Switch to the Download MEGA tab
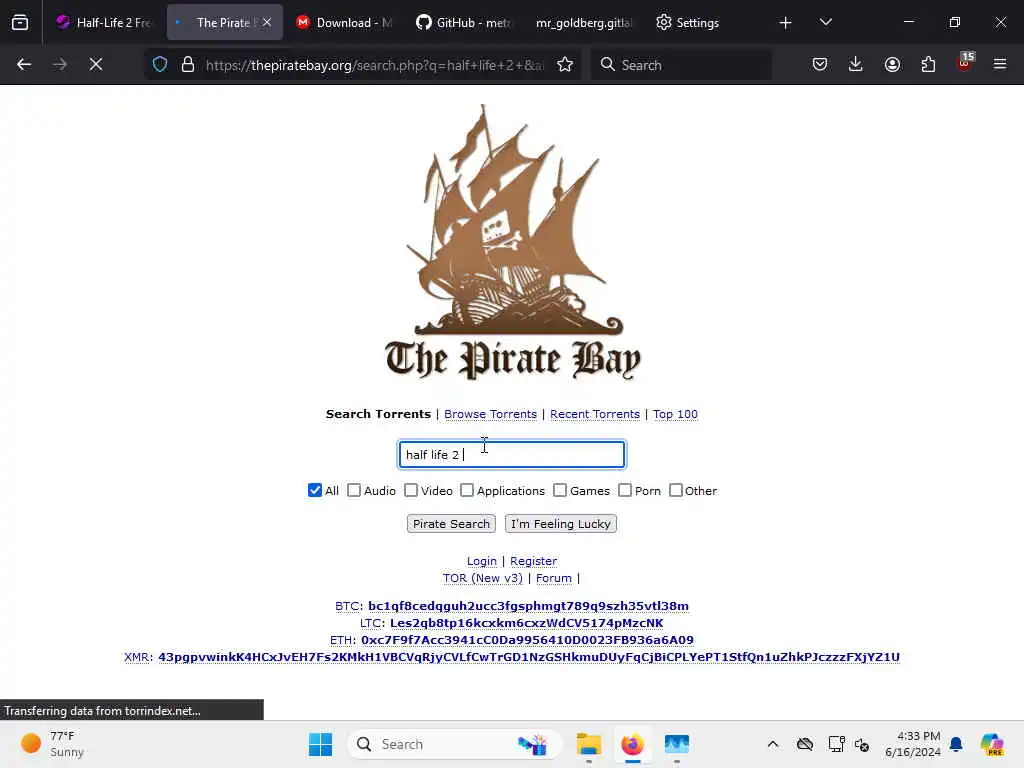This screenshot has width=1024, height=768. coord(344,22)
